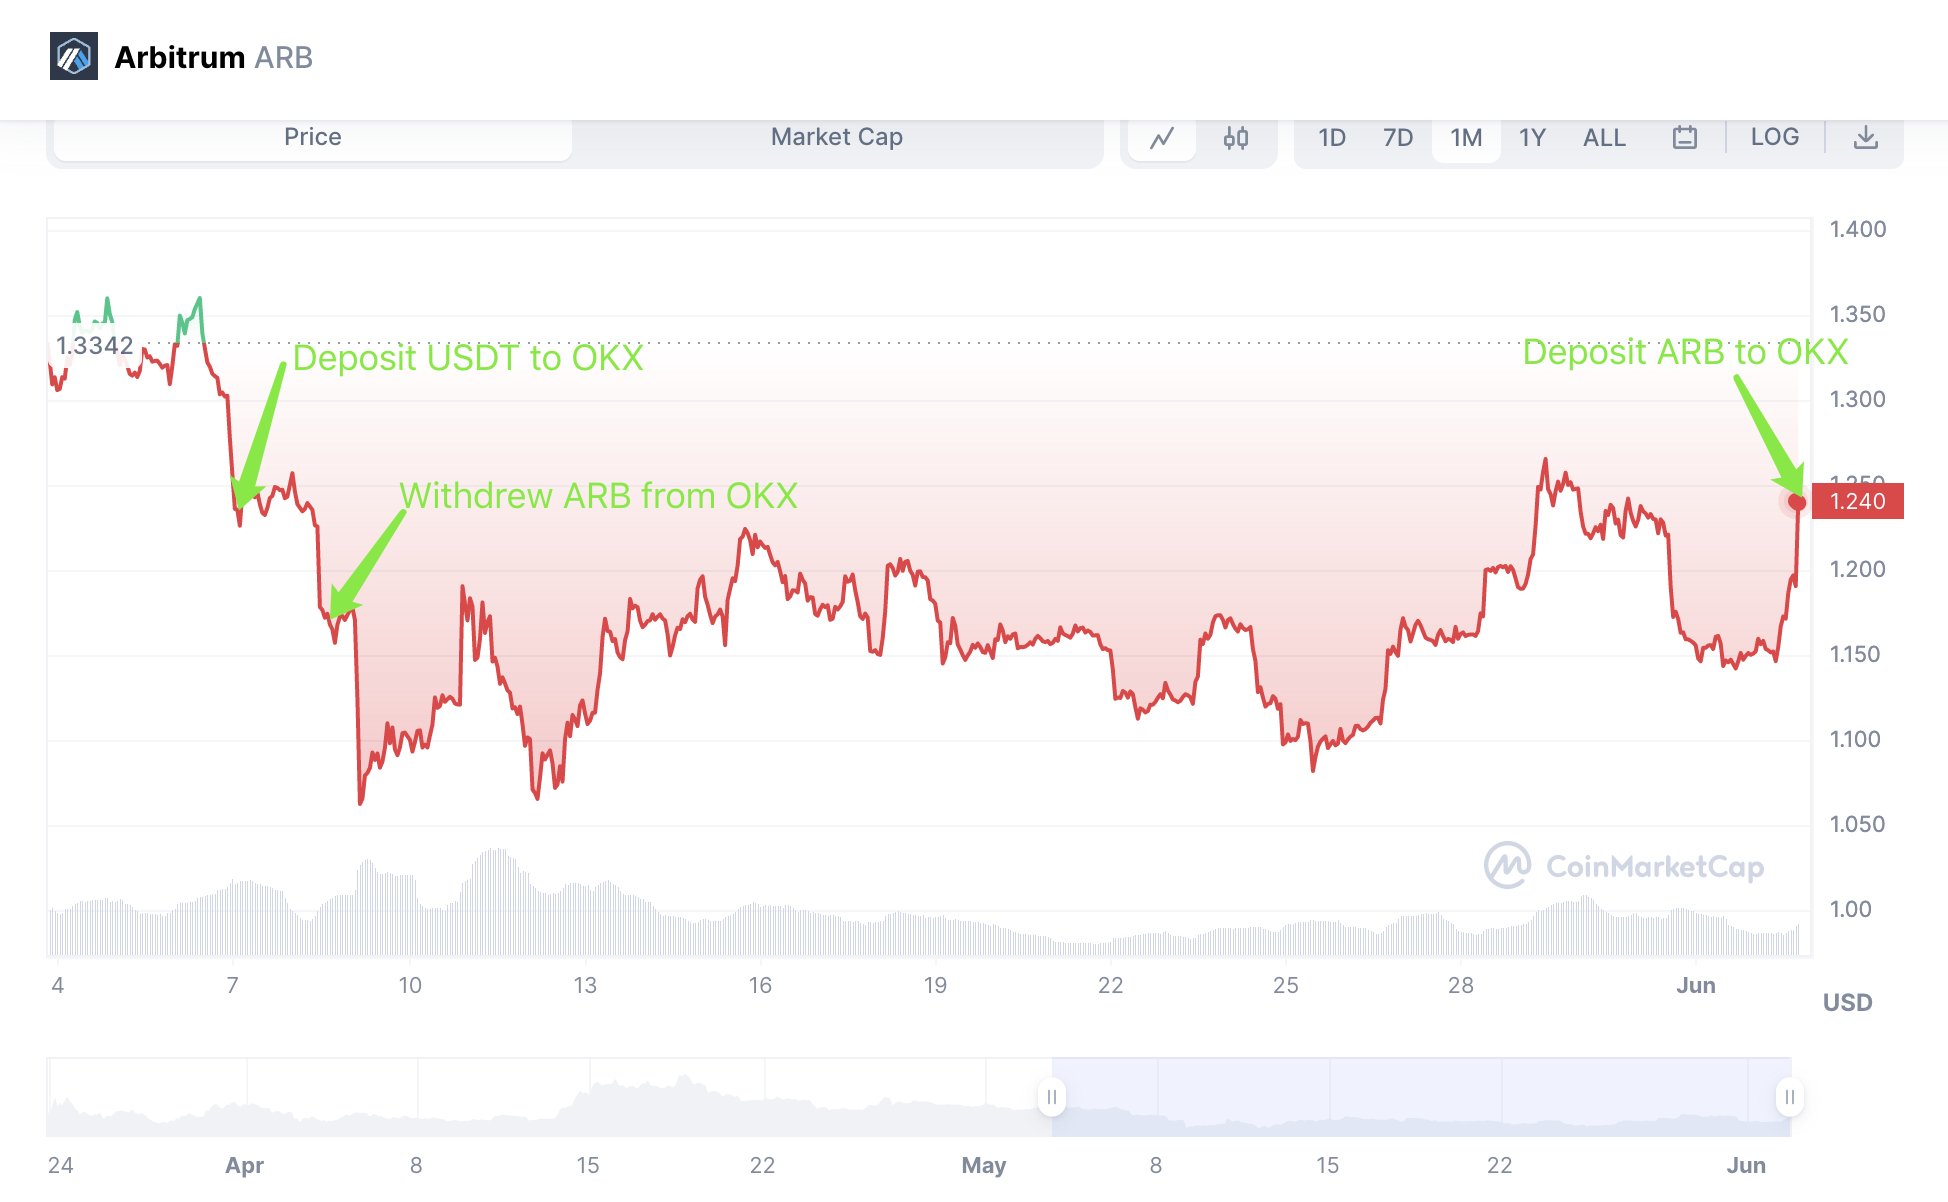The height and width of the screenshot is (1202, 1948).
Task: Open the calendar date range picker
Action: tap(1685, 138)
